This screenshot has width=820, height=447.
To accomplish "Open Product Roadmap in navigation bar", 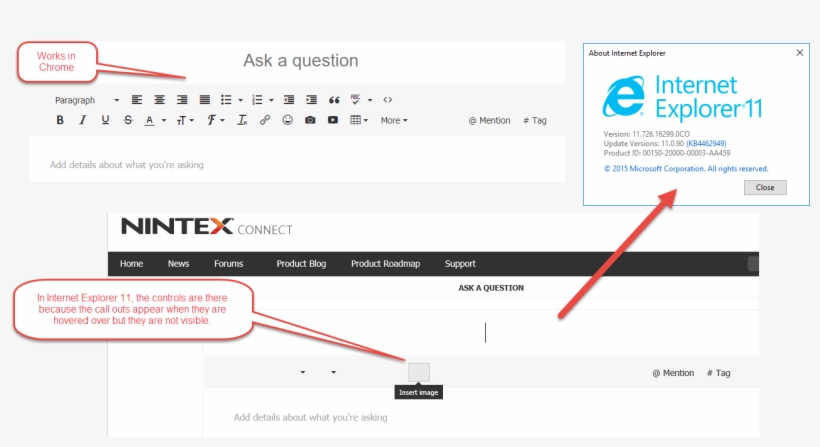I will tap(385, 263).
